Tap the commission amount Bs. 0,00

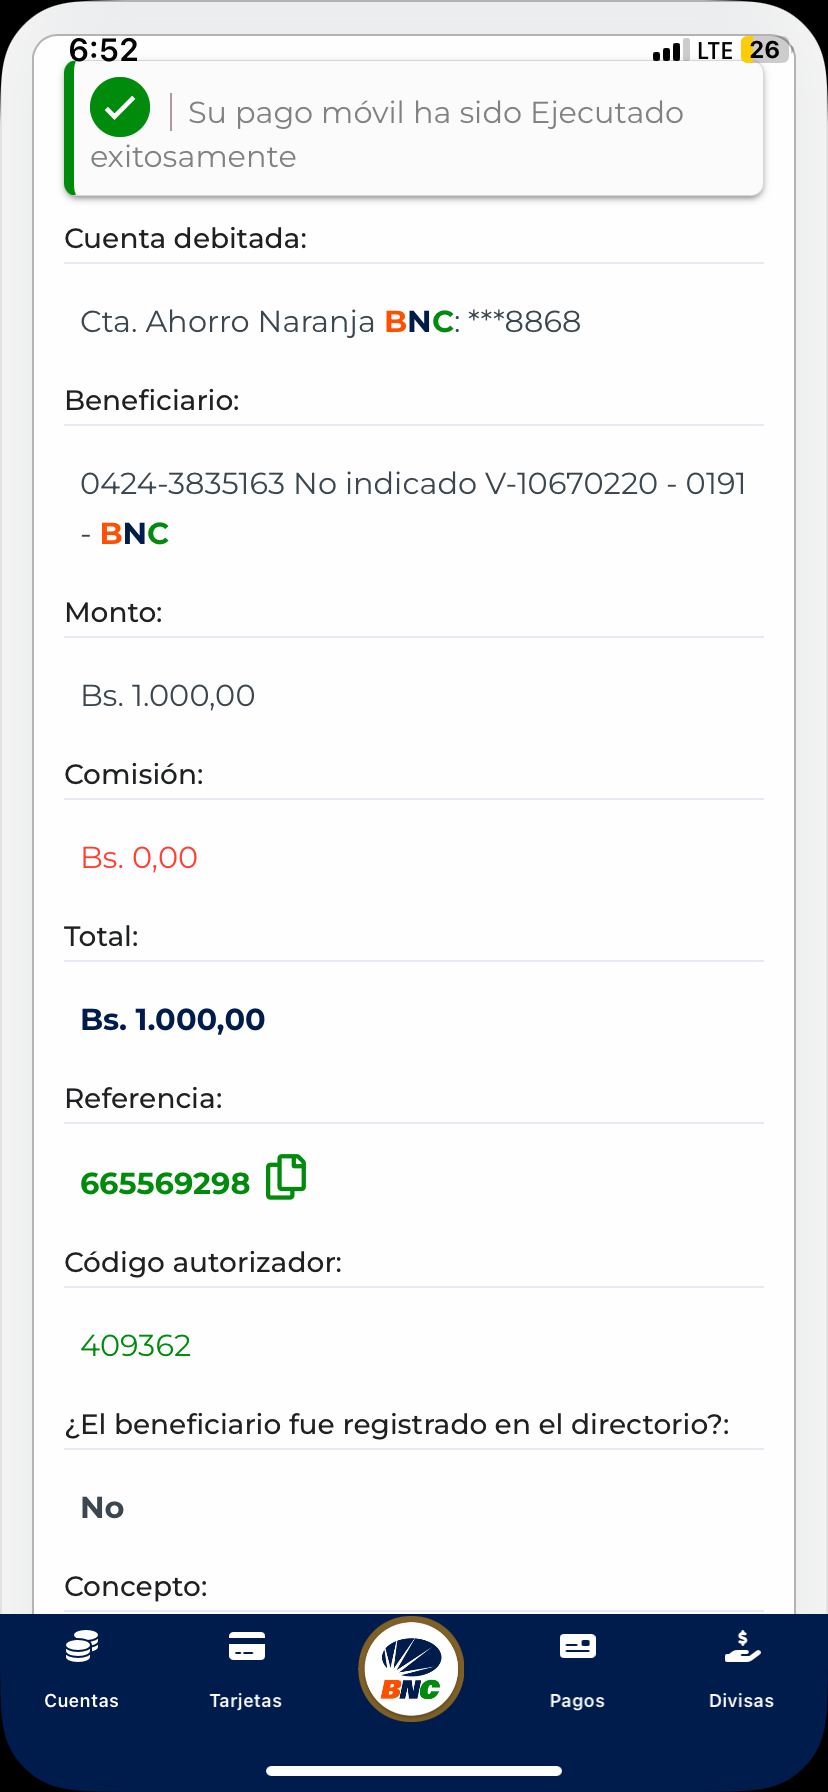[139, 858]
